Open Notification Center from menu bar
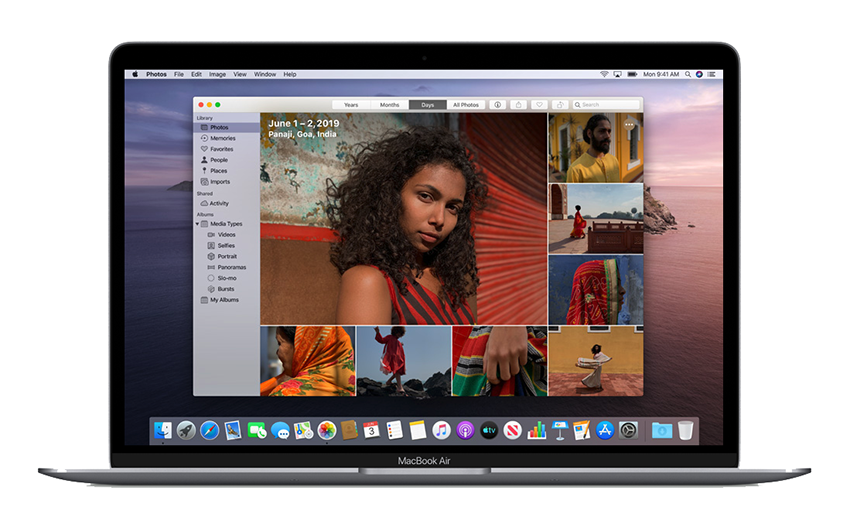Viewport: 850px width, 518px height. pos(711,74)
